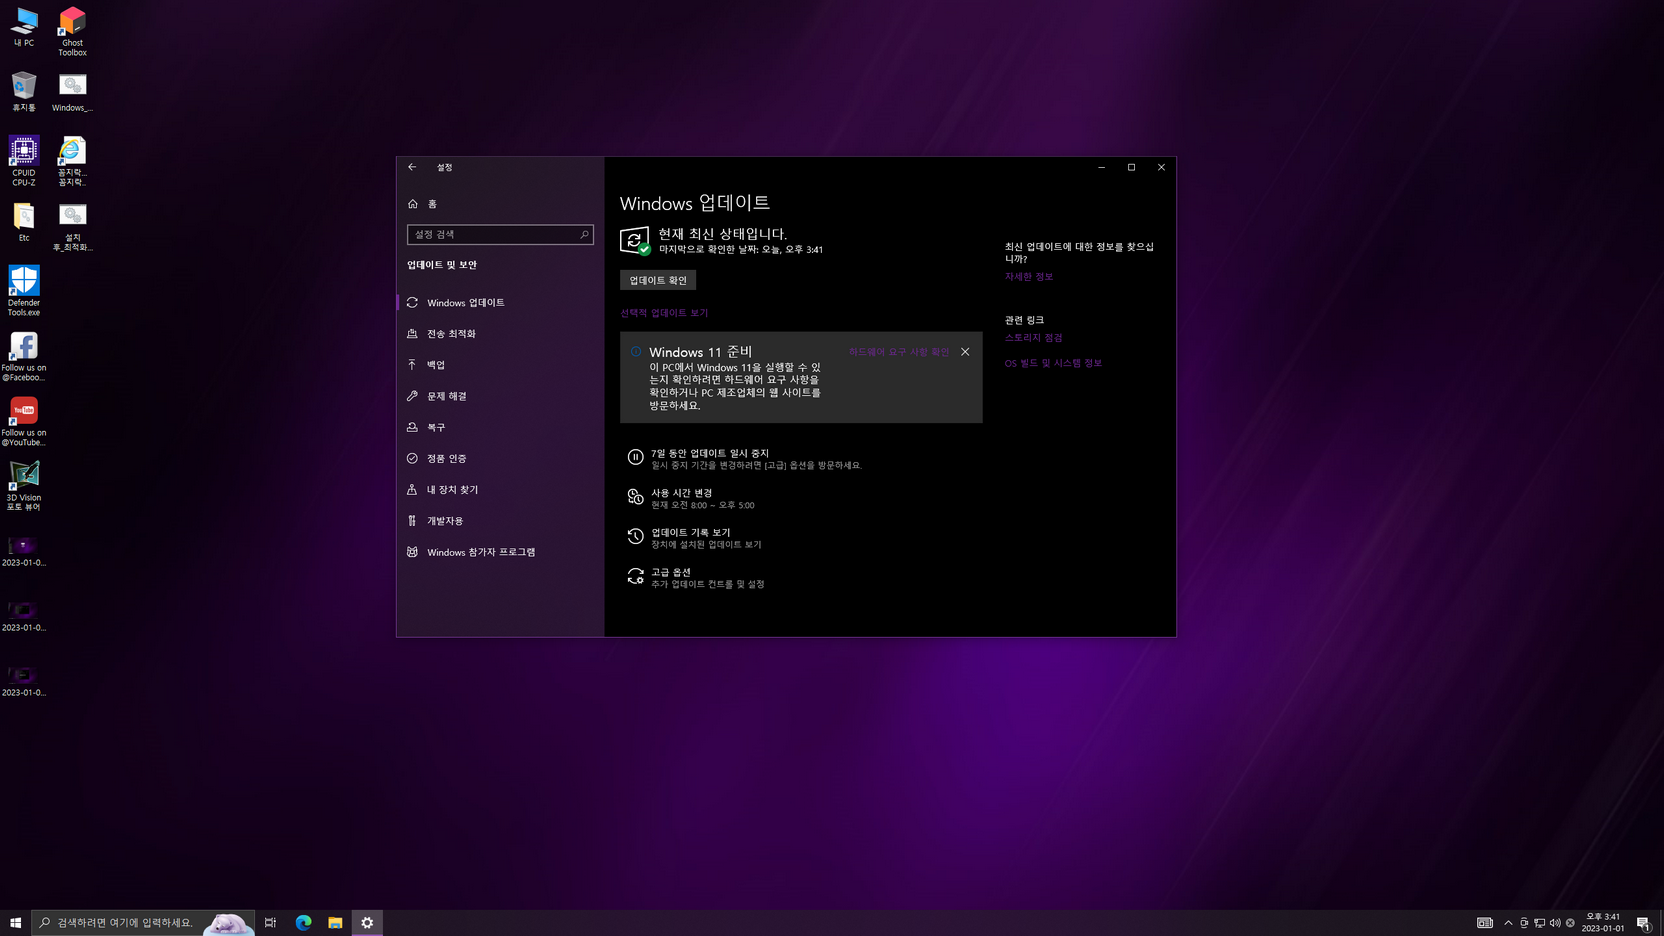Dismiss the Windows 11 준비 banner

[x=965, y=352]
